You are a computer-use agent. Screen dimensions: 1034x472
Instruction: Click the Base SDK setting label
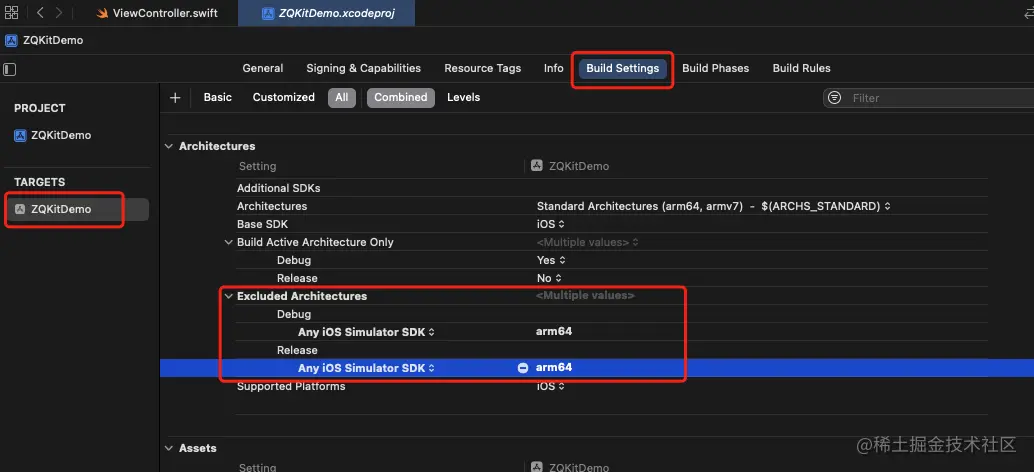pyautogui.click(x=262, y=224)
